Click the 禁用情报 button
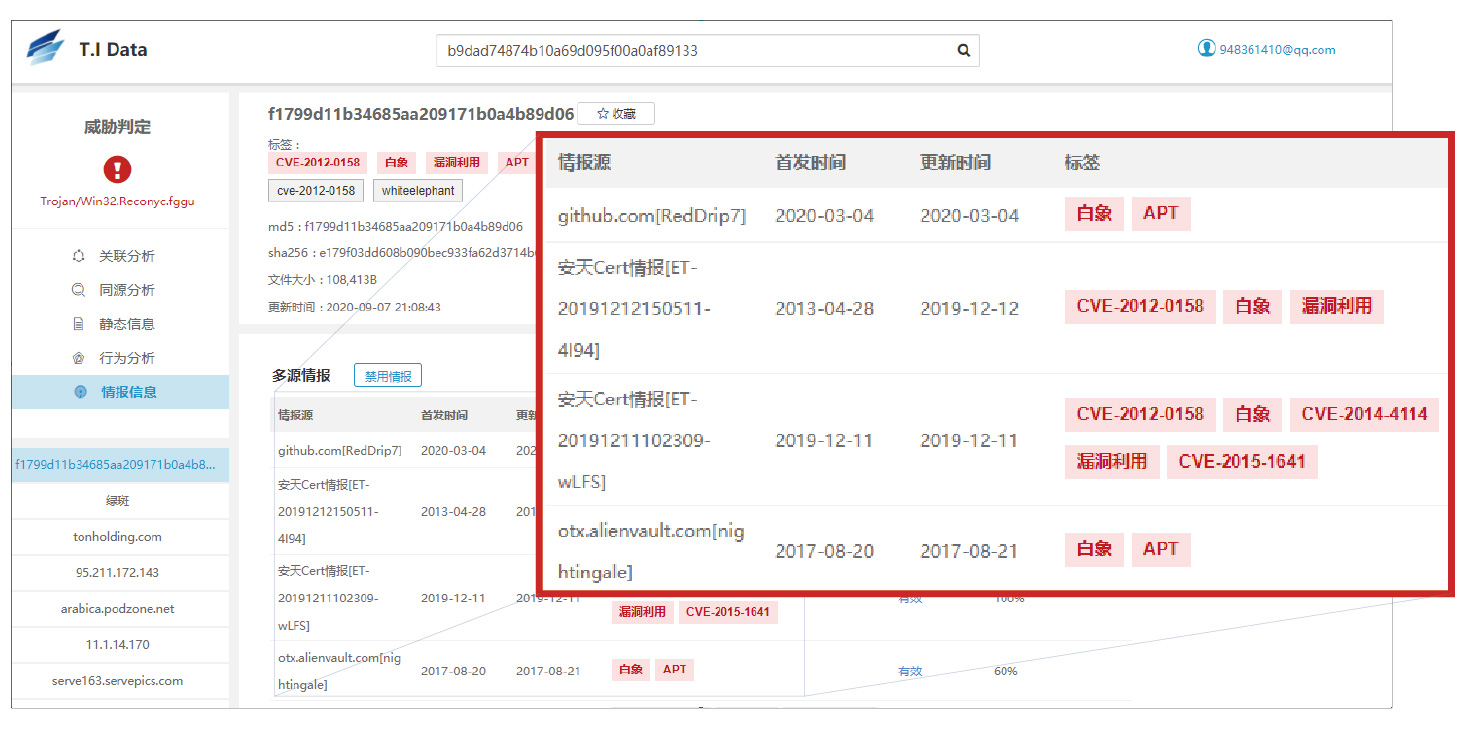 tap(388, 376)
